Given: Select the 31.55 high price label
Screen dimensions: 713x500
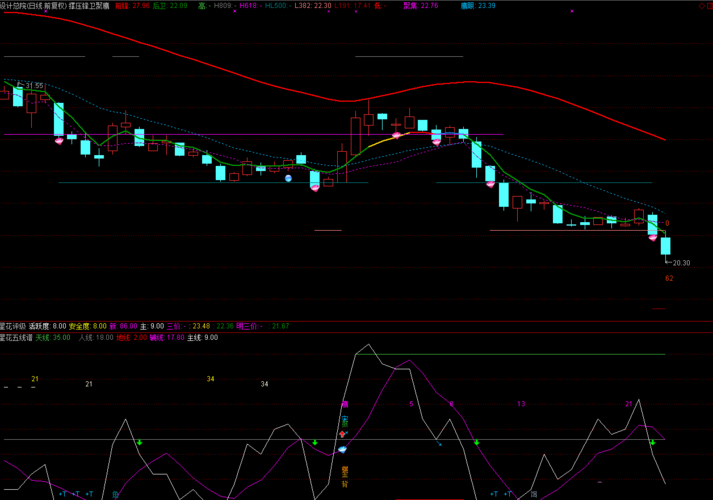Looking at the screenshot, I should point(35,86).
